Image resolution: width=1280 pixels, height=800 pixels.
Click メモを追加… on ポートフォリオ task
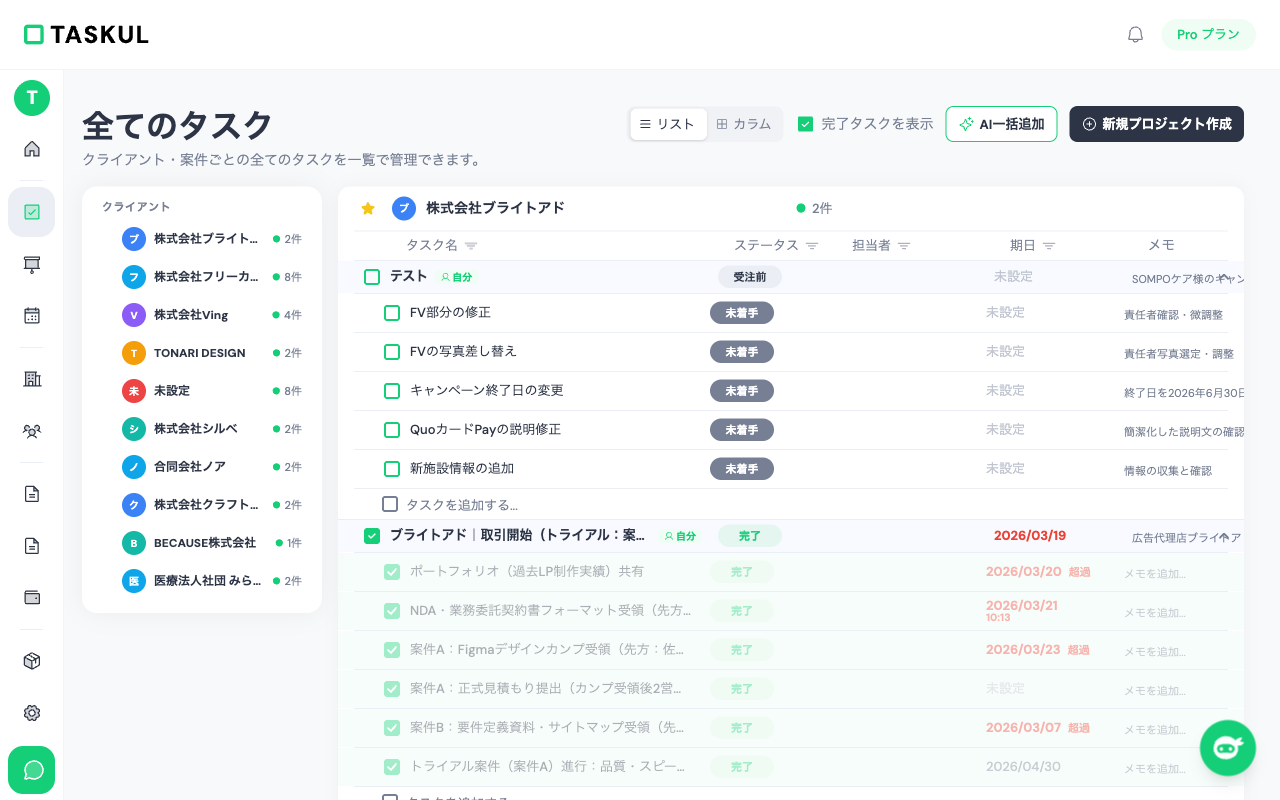tap(1155, 574)
